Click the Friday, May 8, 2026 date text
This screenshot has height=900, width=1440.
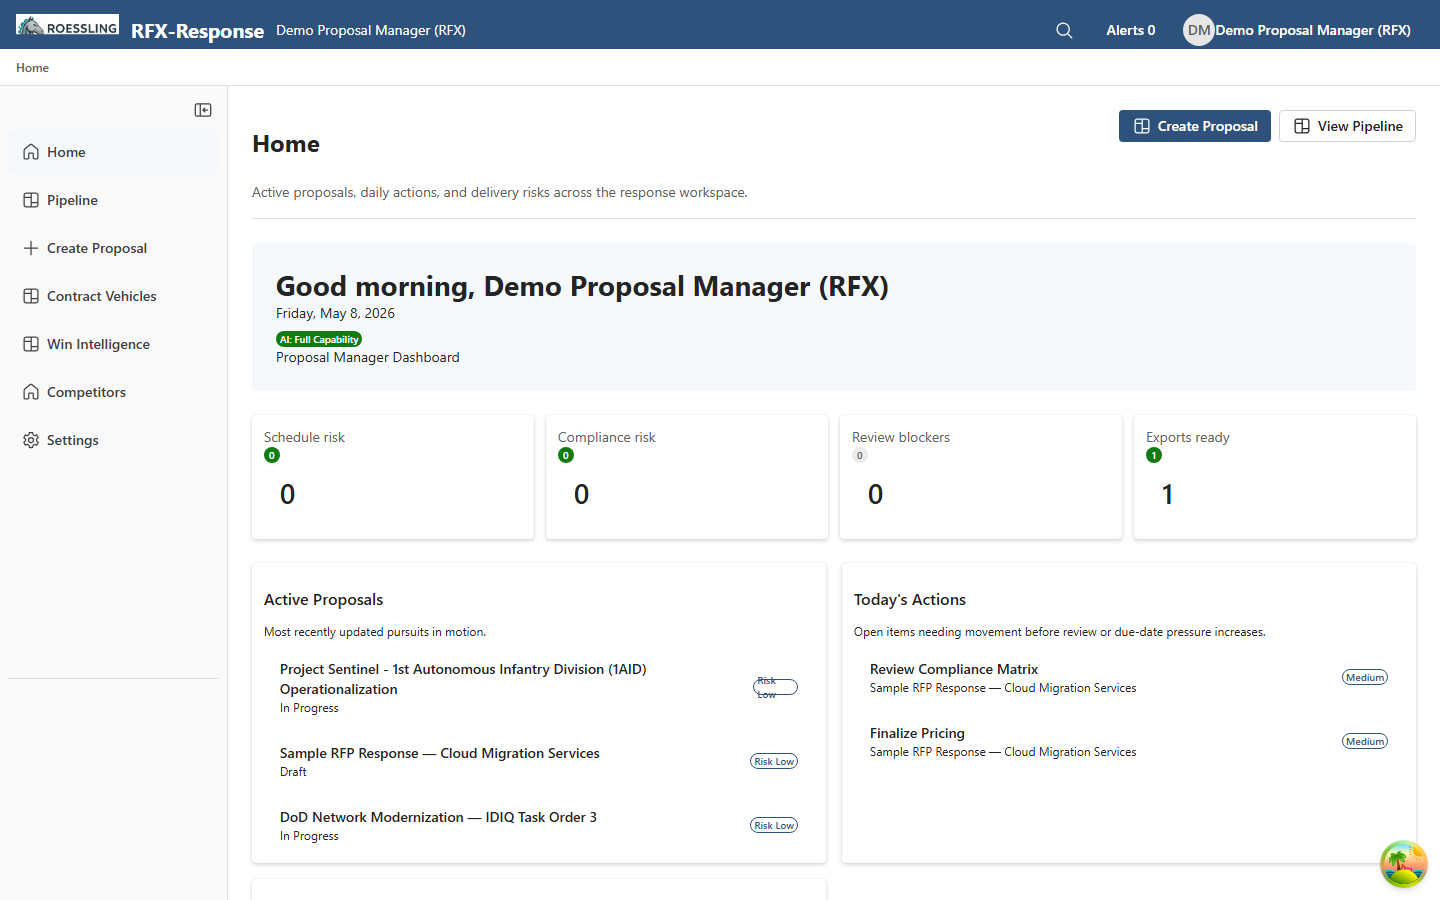335,313
